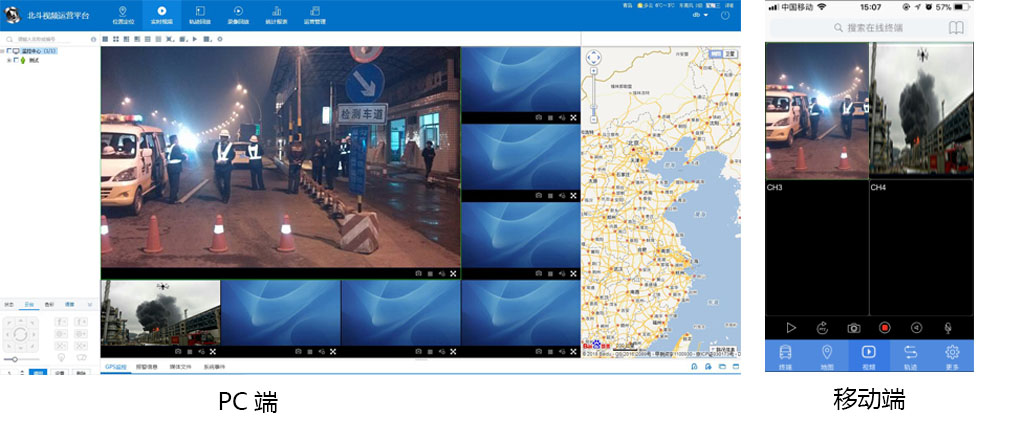Check the green-icon test node checkbox
Viewport: 1024px width, 437px height.
click(x=16, y=60)
